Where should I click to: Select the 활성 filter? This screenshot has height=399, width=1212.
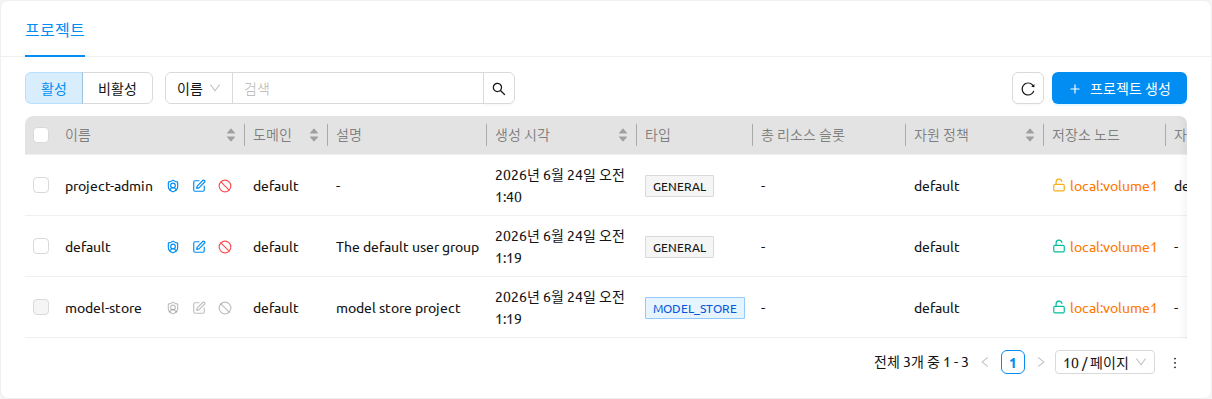coord(54,88)
